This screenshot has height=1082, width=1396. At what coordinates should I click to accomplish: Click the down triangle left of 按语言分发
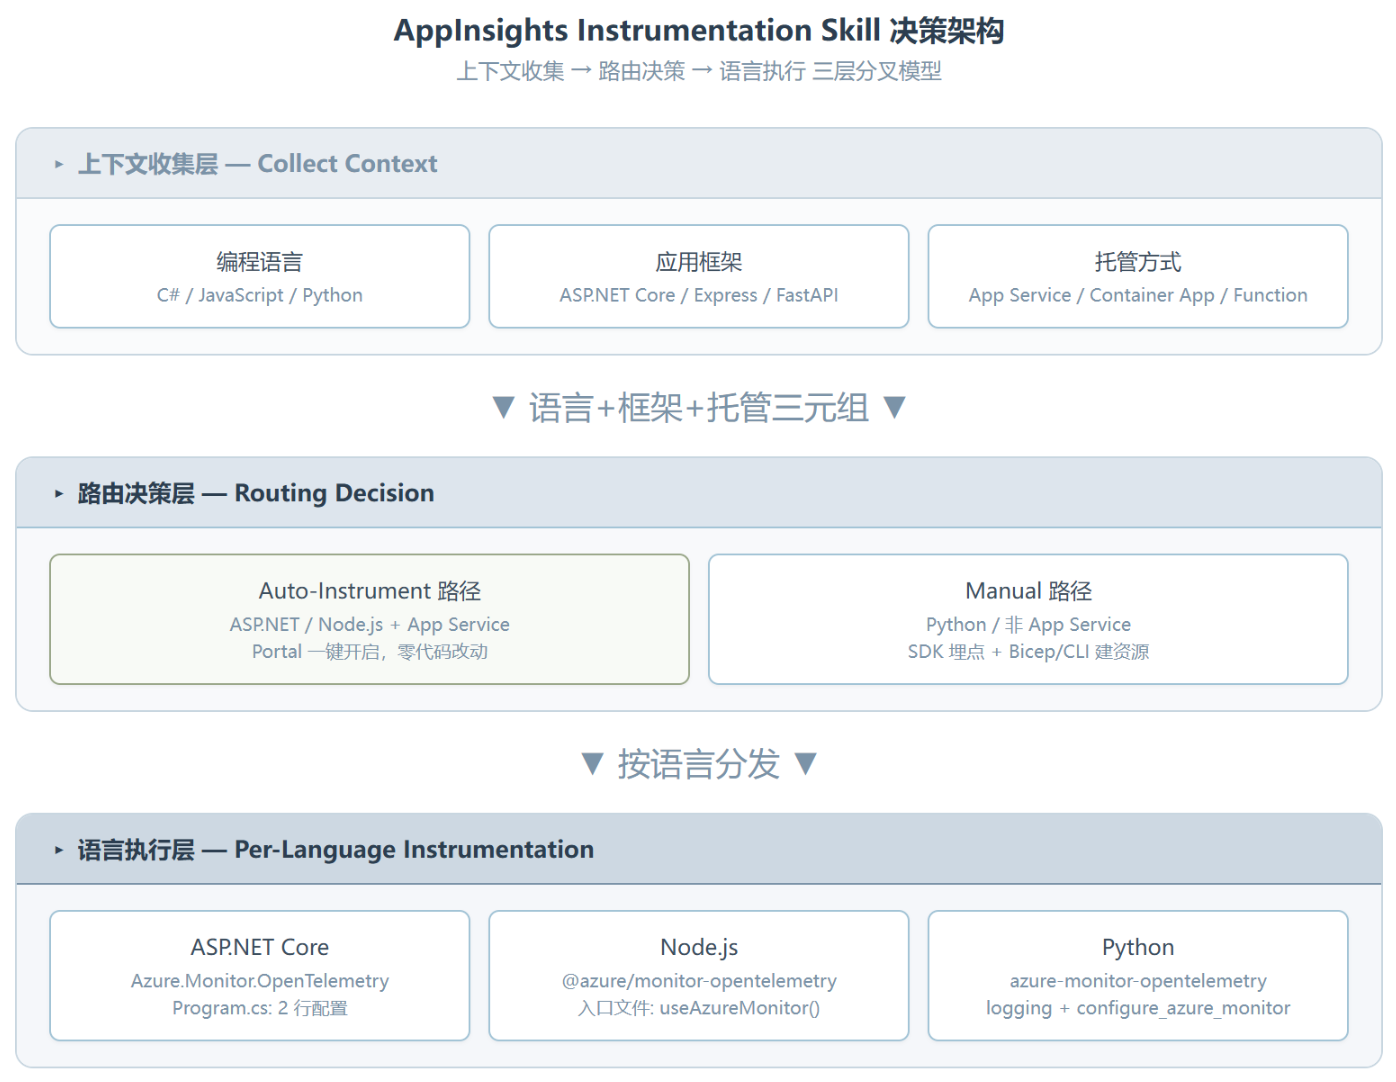(x=593, y=764)
